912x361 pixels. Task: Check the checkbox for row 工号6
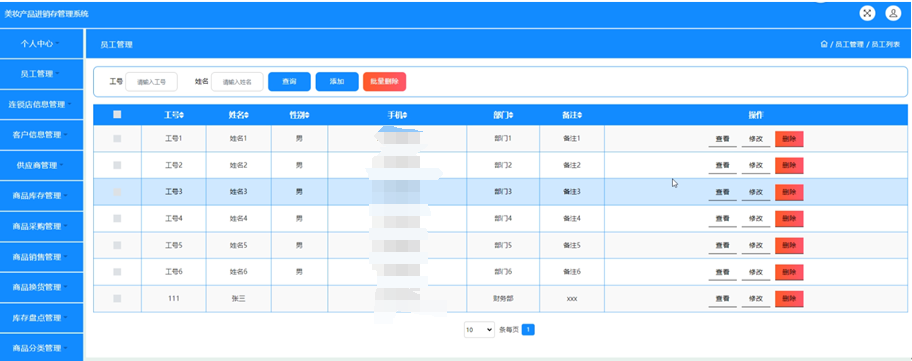pyautogui.click(x=117, y=271)
